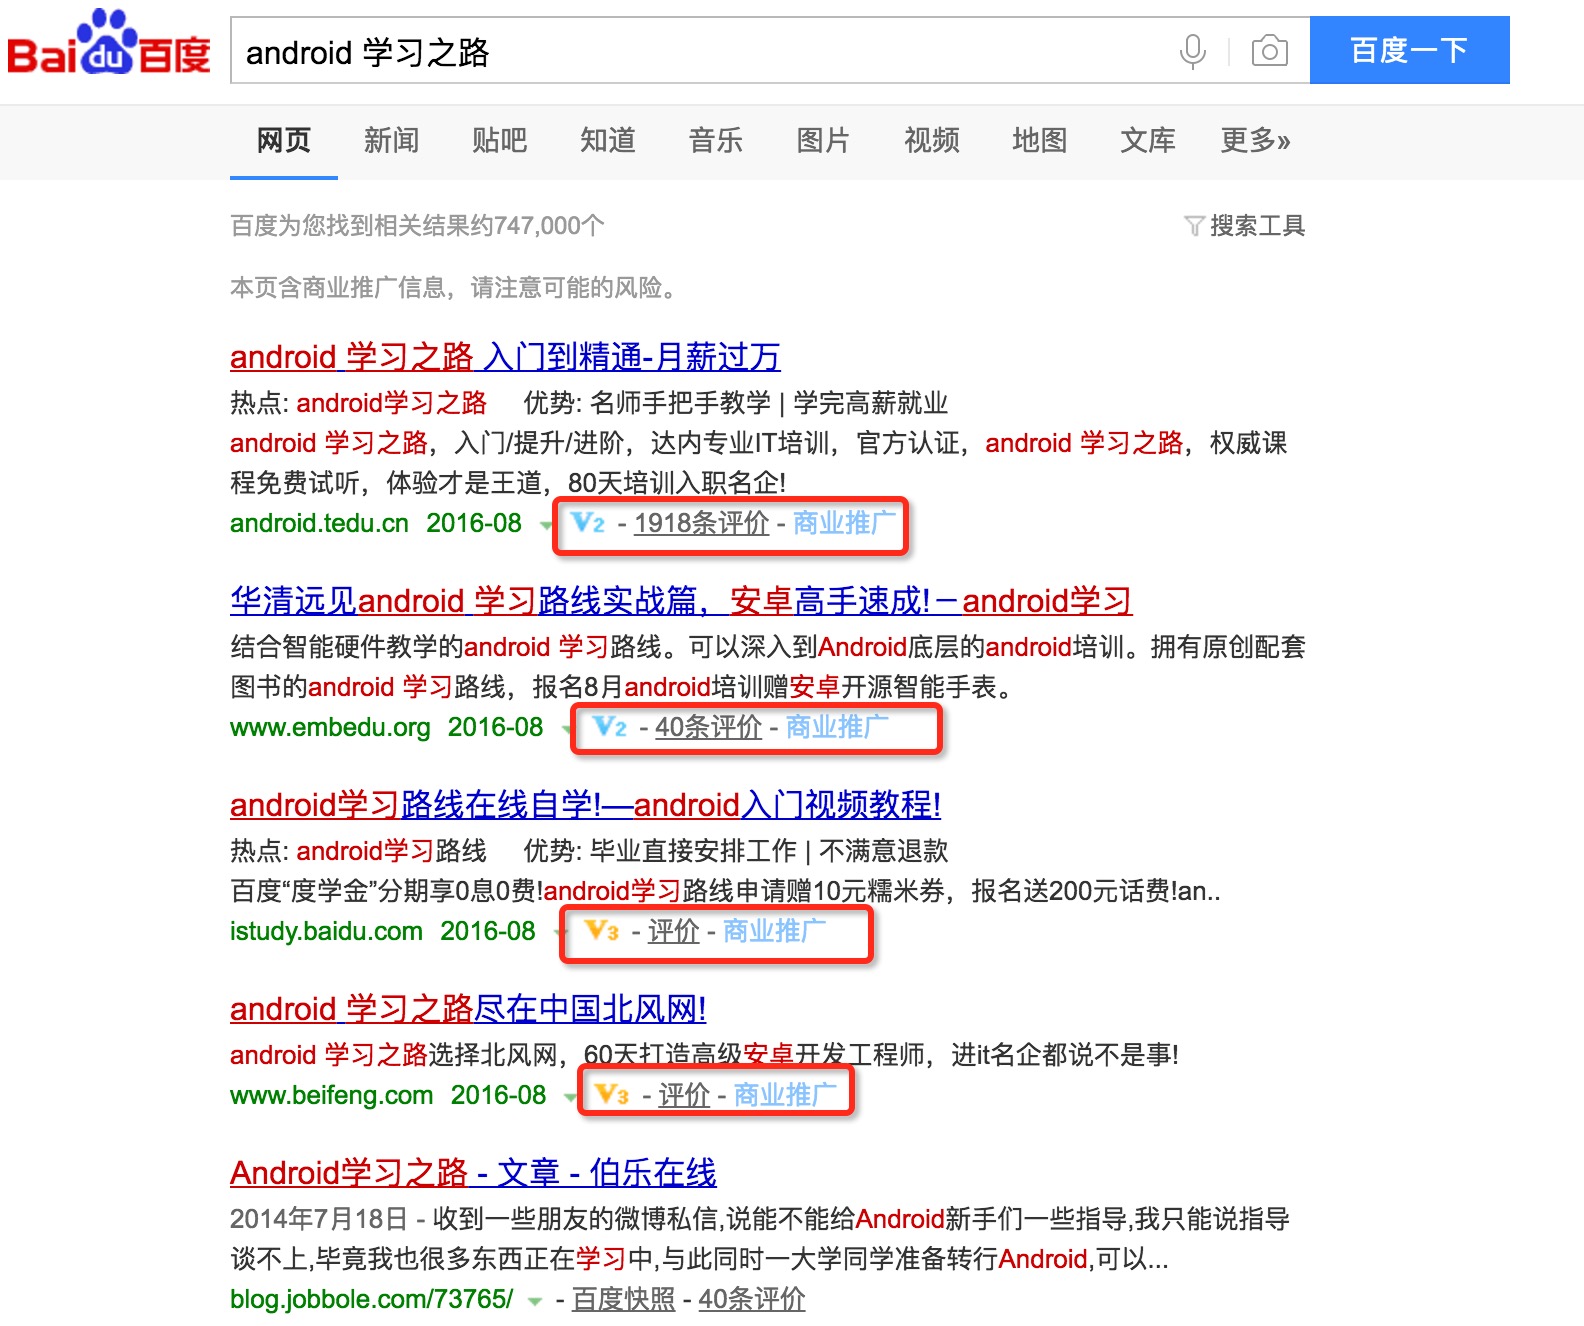Click 40条评价 link for www.embedu.org
Viewport: 1584px width, 1326px height.
pos(709,727)
